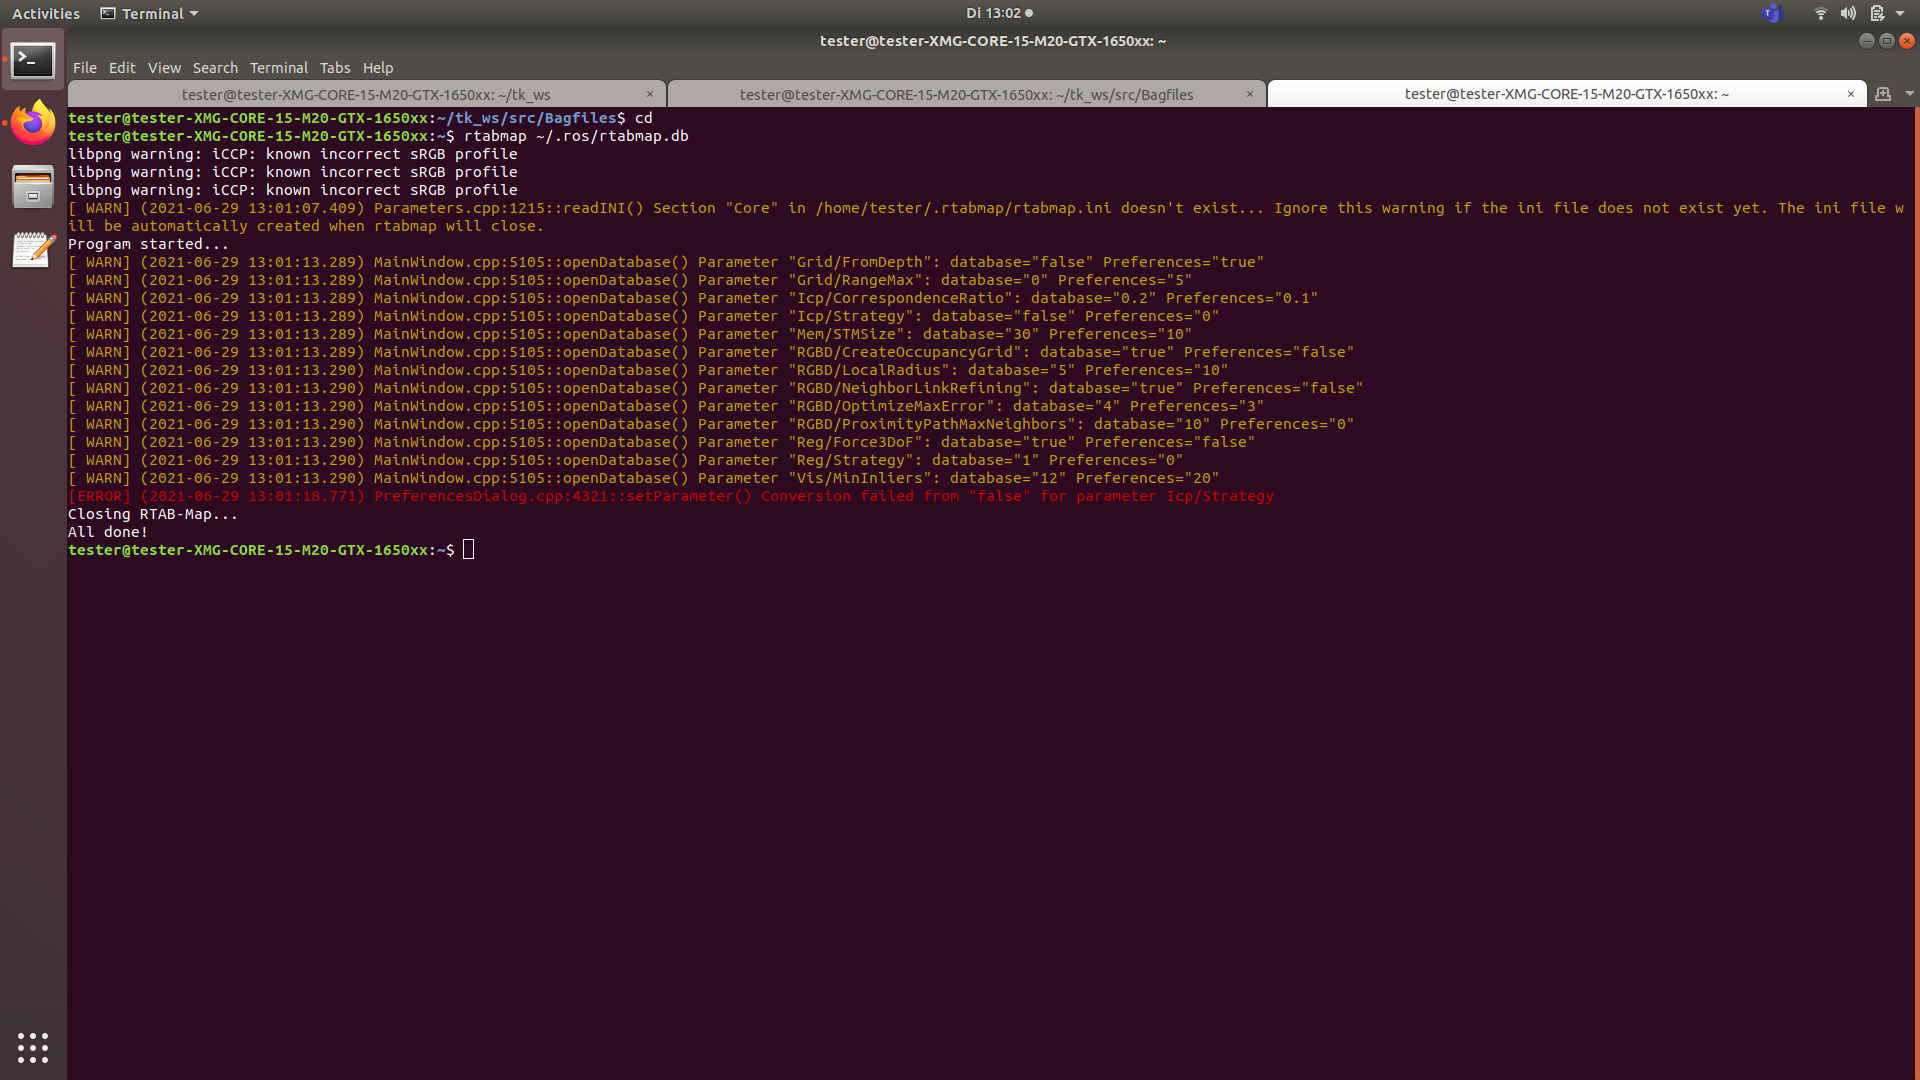Open the Files manager from the dock
Image resolution: width=1920 pixels, height=1080 pixels.
tap(33, 187)
